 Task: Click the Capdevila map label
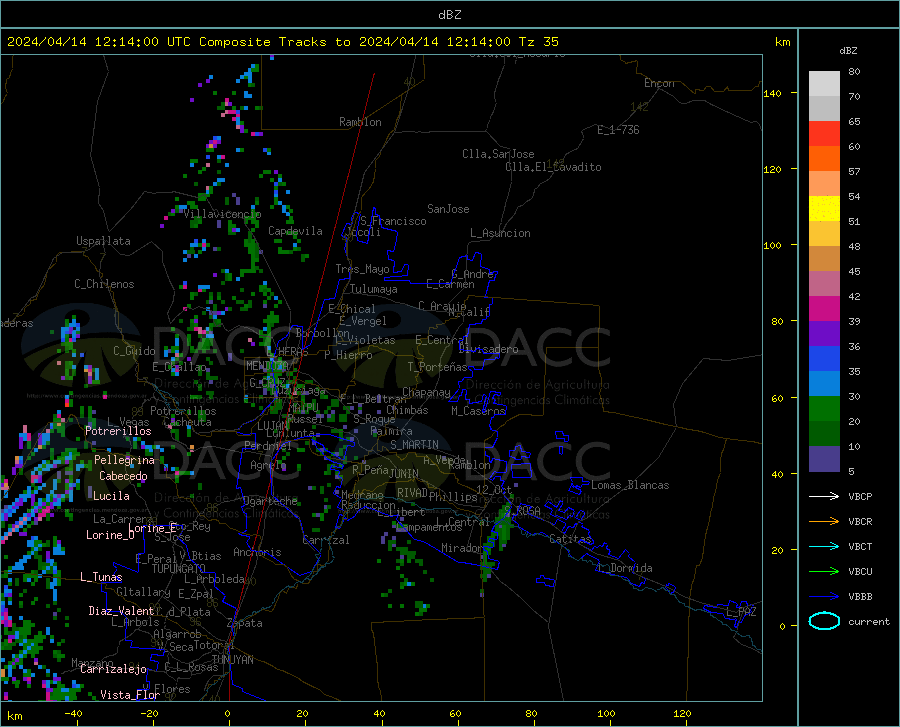(x=295, y=231)
